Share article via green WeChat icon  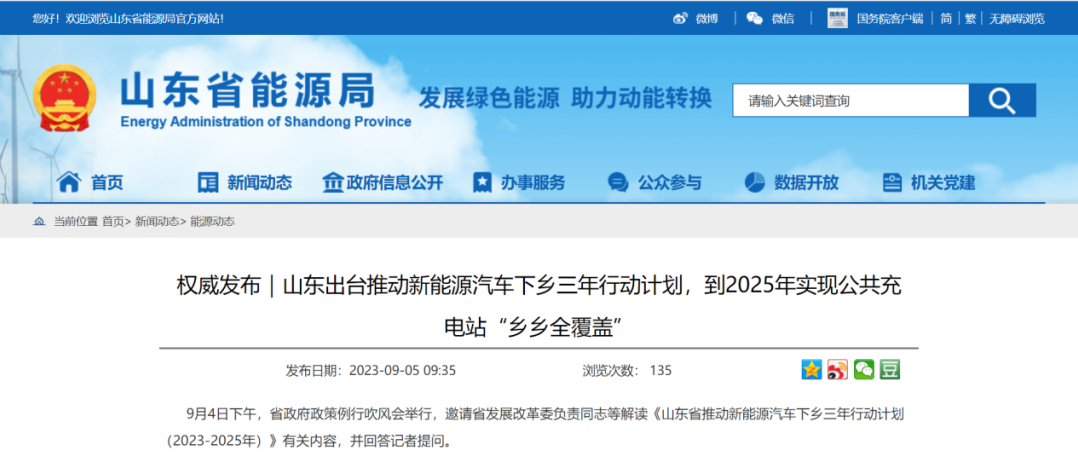pos(863,370)
